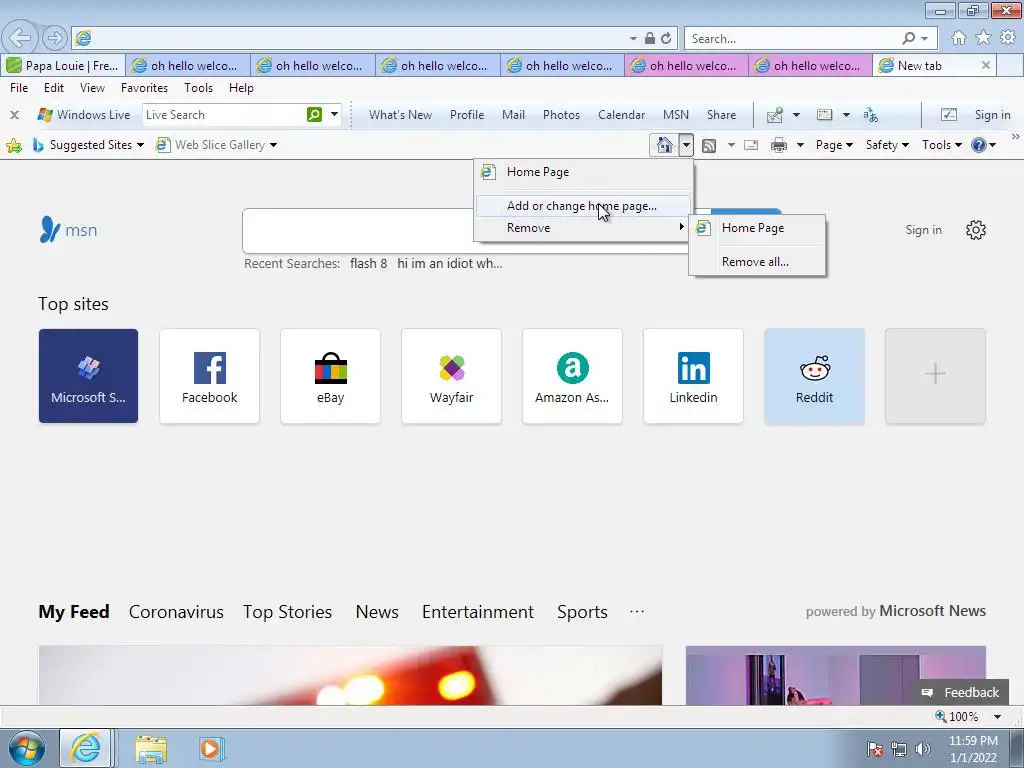The image size is (1024, 768).
Task: Click the green Live Search go button
Action: [314, 115]
